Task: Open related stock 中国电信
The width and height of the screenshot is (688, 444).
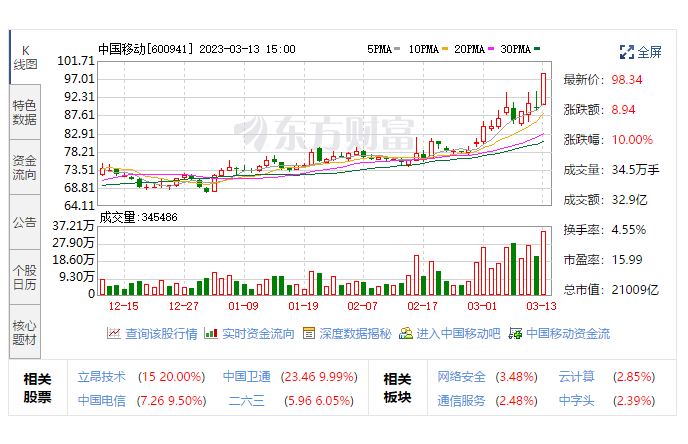Action: pos(101,401)
